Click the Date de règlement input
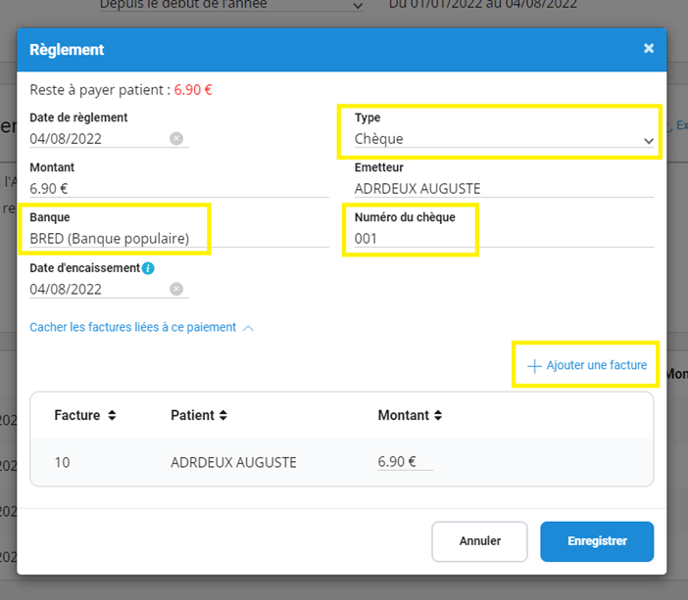The height and width of the screenshot is (600, 688). click(96, 139)
